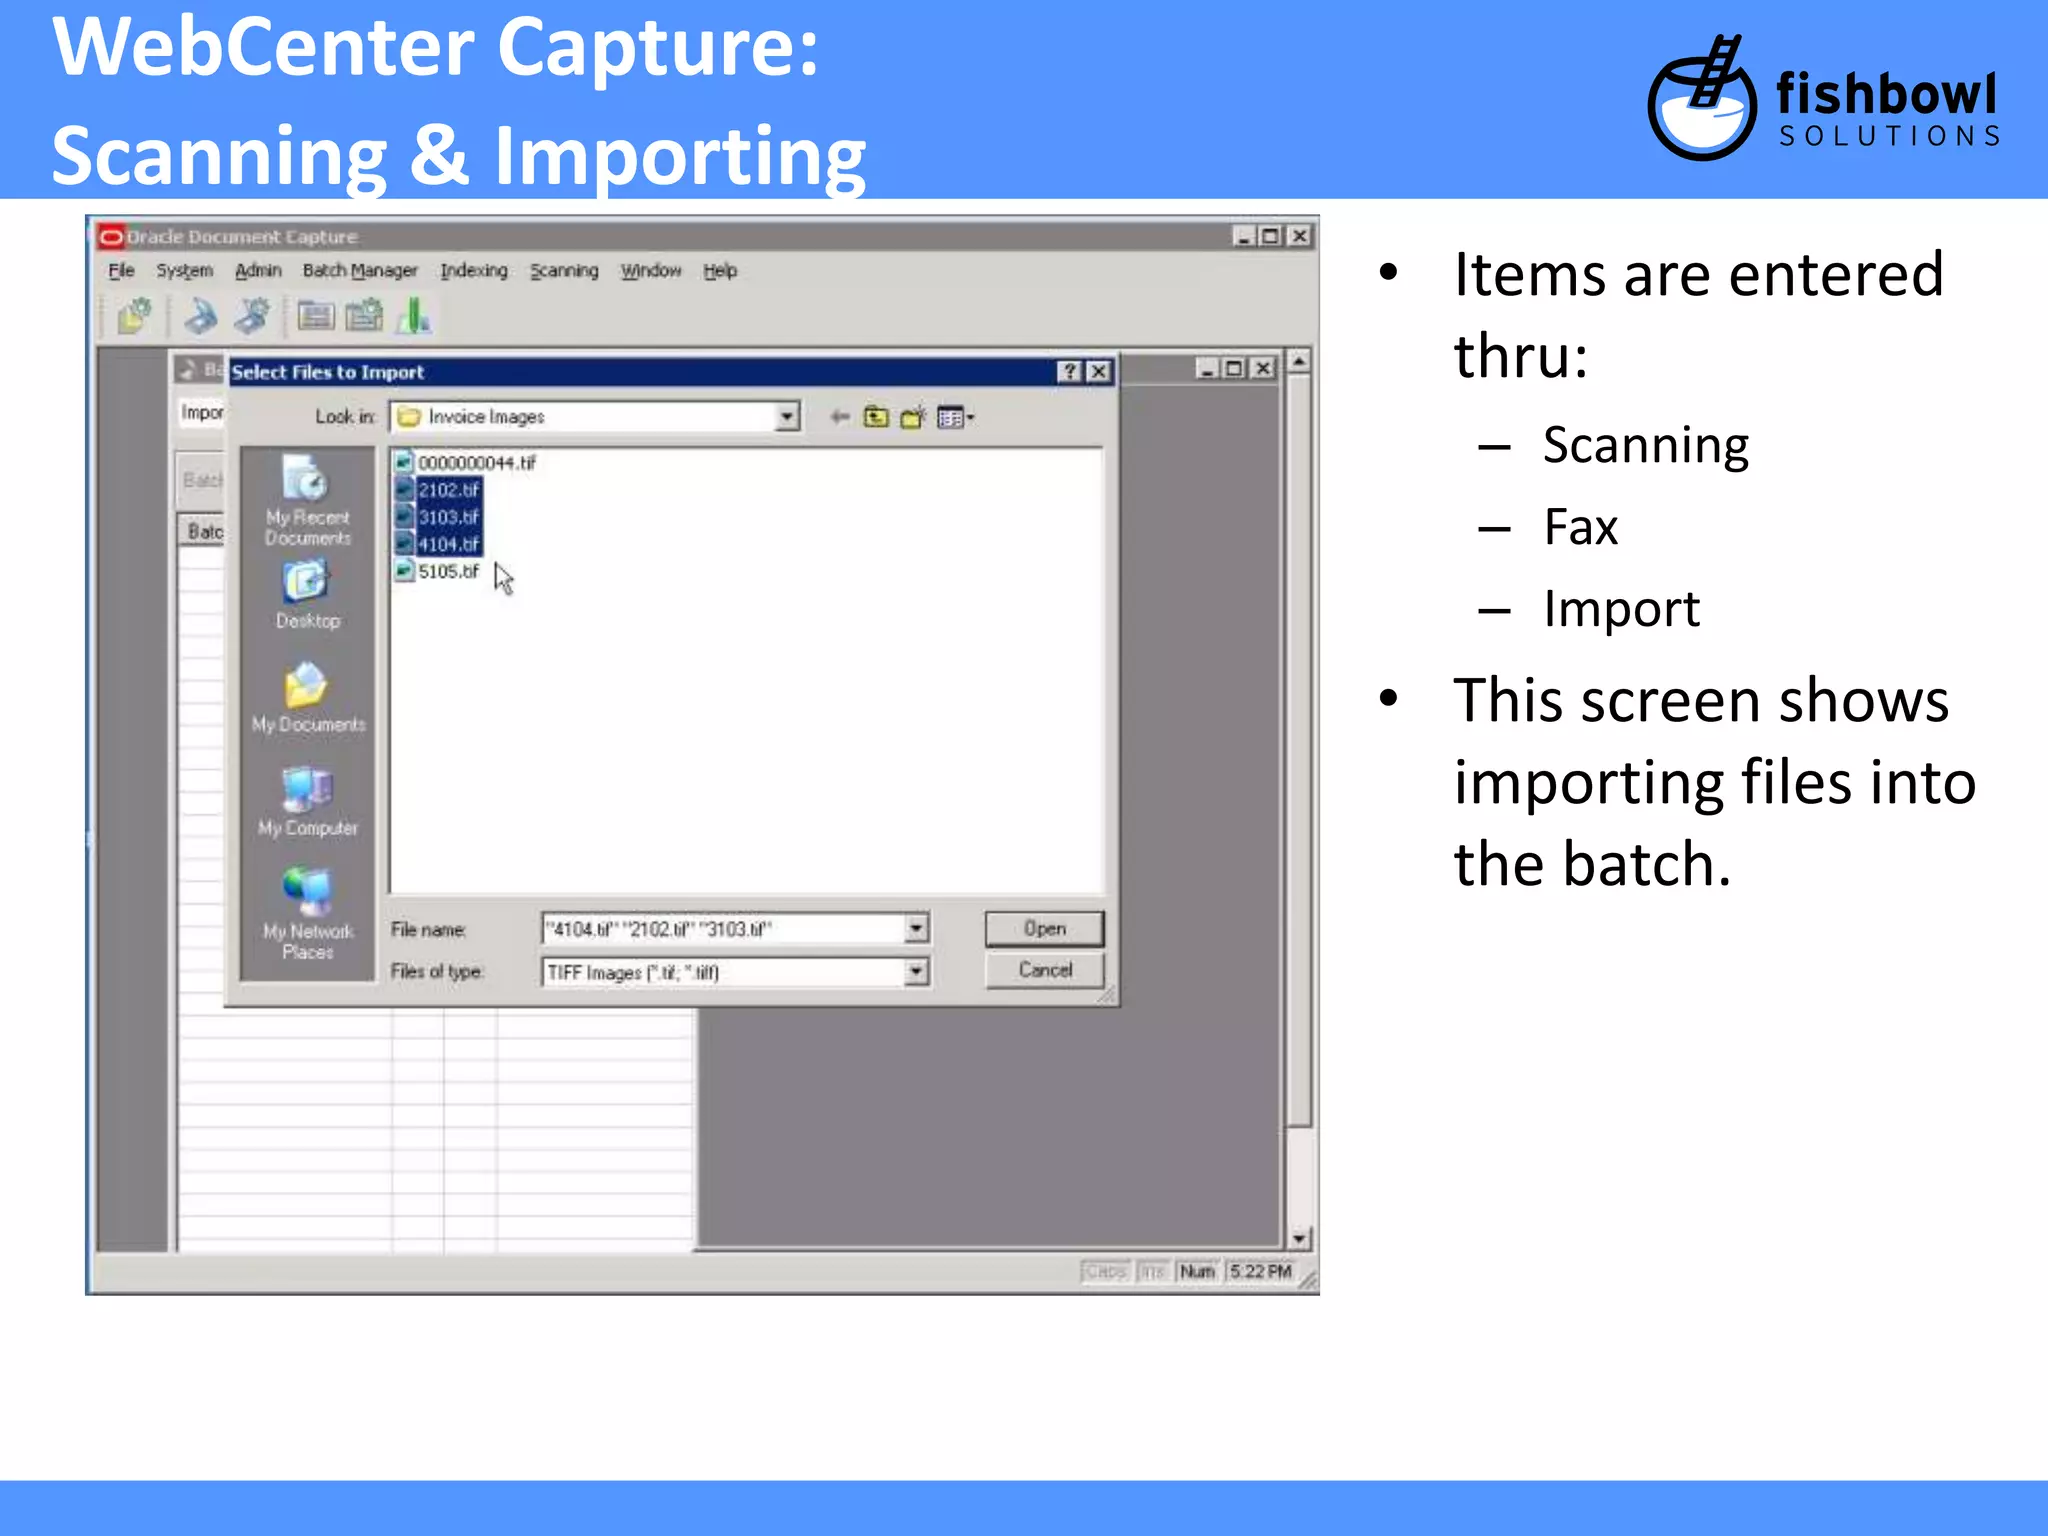
Task: Click the scrollbar up arrow
Action: click(1299, 360)
